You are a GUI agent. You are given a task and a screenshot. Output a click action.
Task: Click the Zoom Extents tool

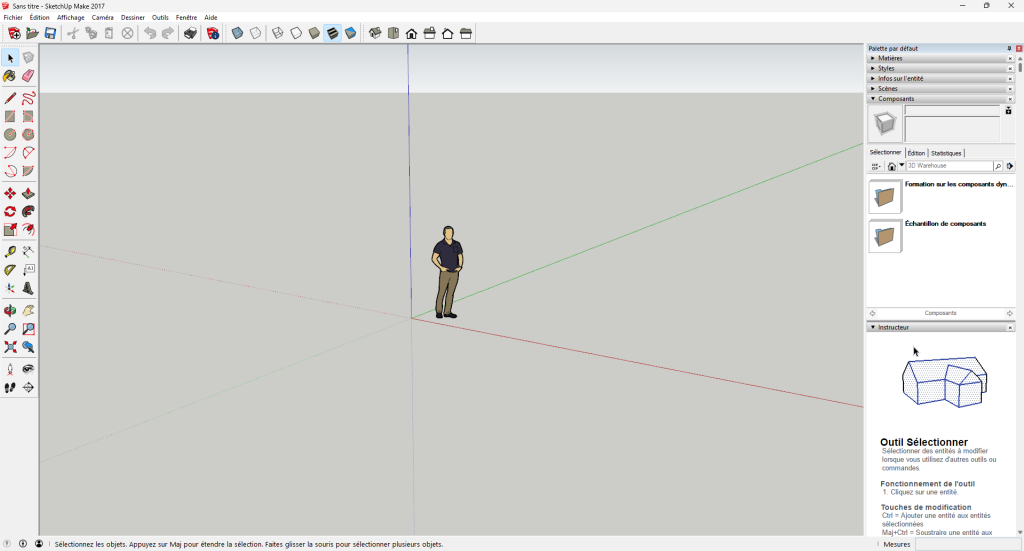tap(10, 347)
